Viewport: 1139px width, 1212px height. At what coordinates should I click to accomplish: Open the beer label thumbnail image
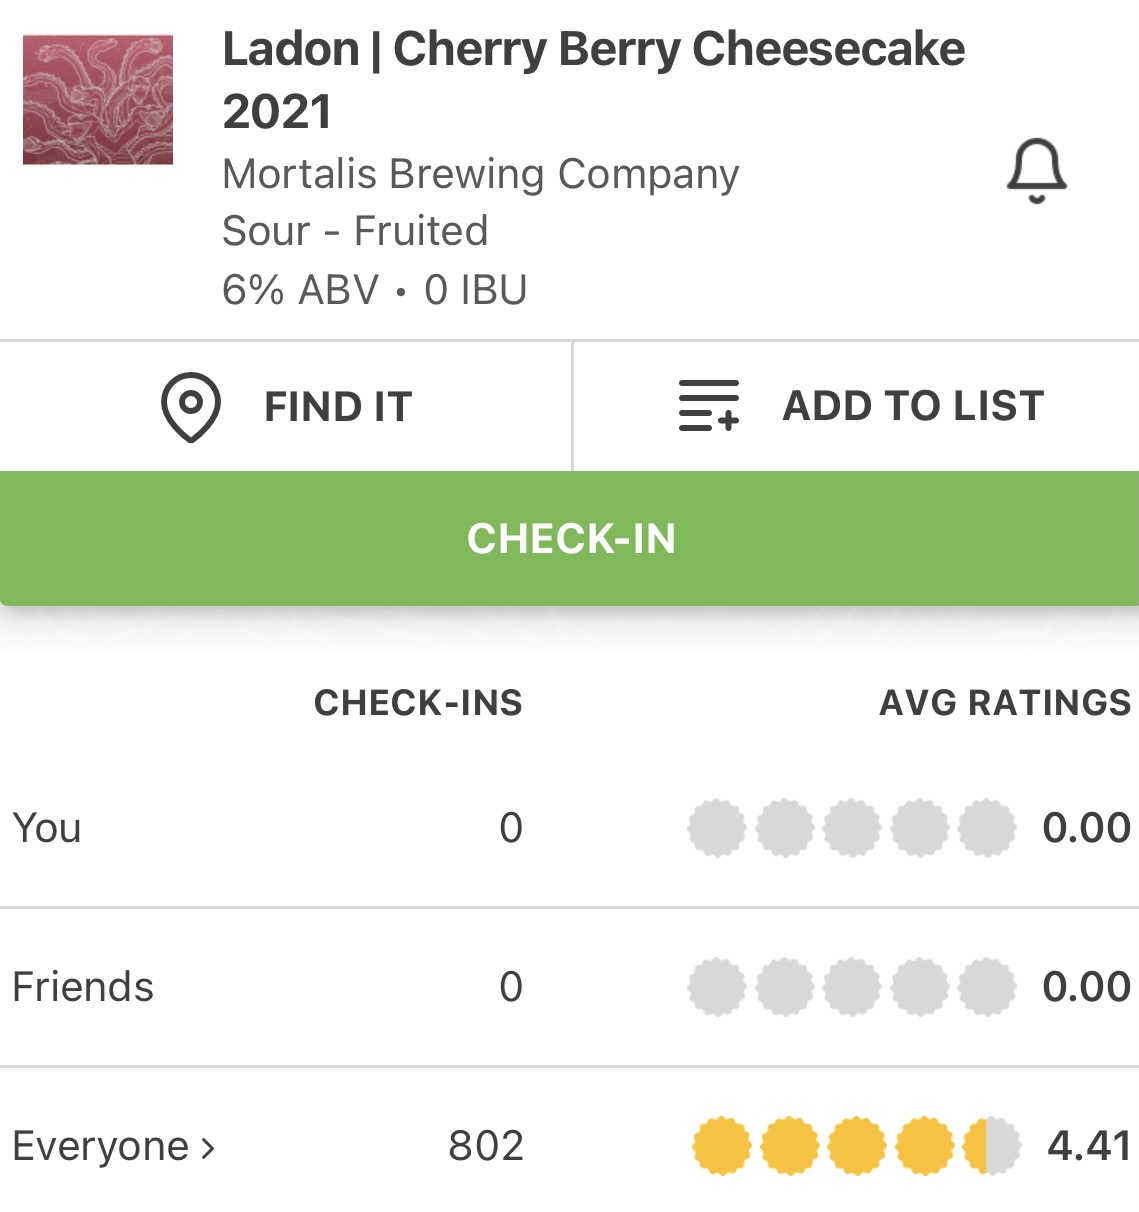(x=98, y=100)
